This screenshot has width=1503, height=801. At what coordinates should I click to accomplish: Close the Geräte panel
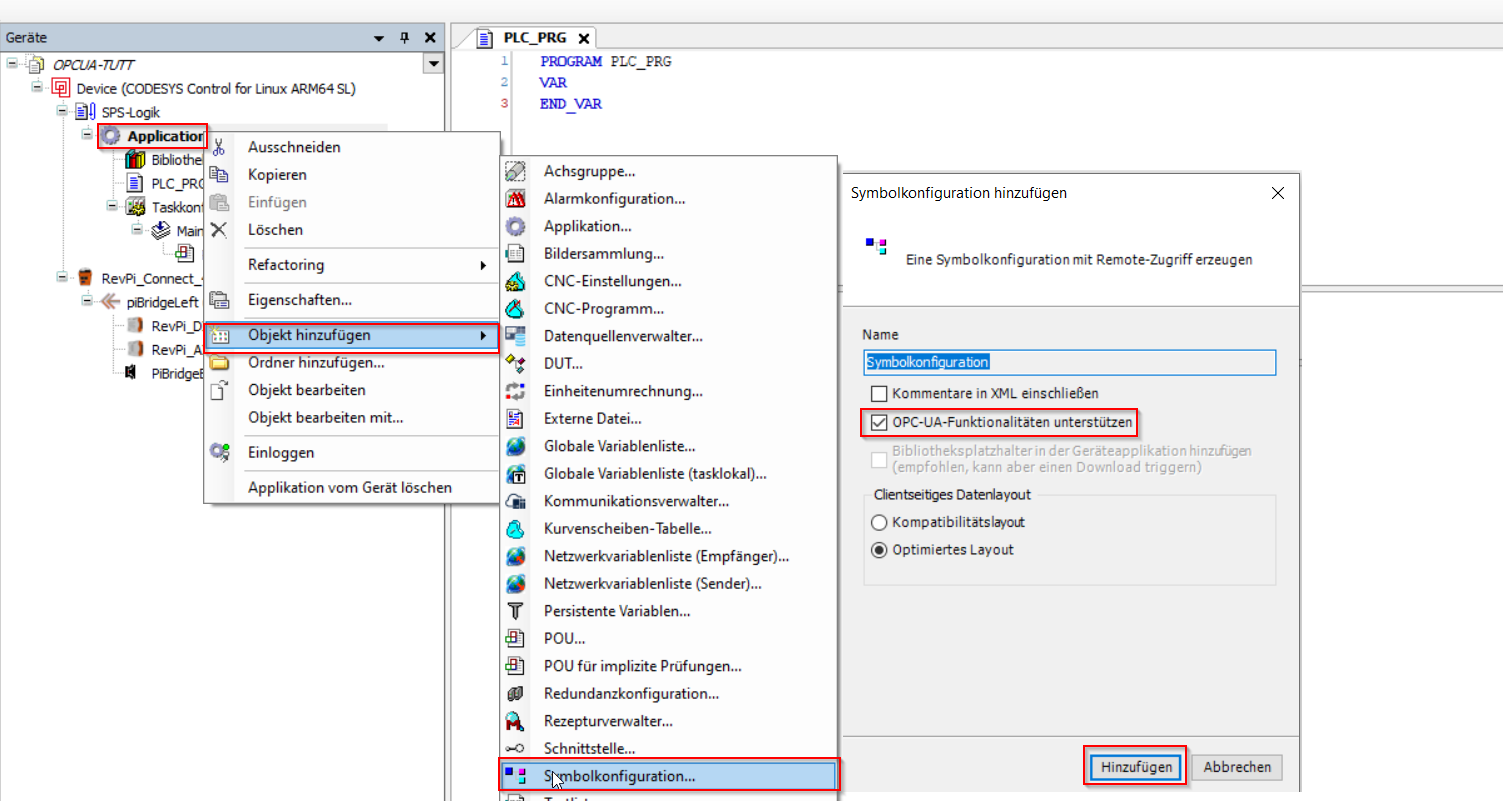tap(430, 38)
